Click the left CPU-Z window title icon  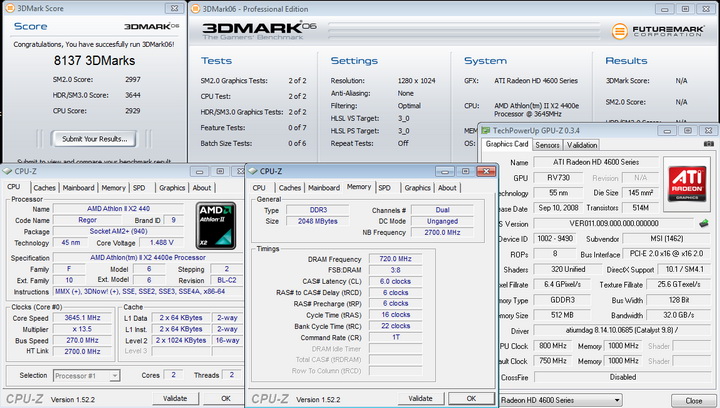click(7, 171)
